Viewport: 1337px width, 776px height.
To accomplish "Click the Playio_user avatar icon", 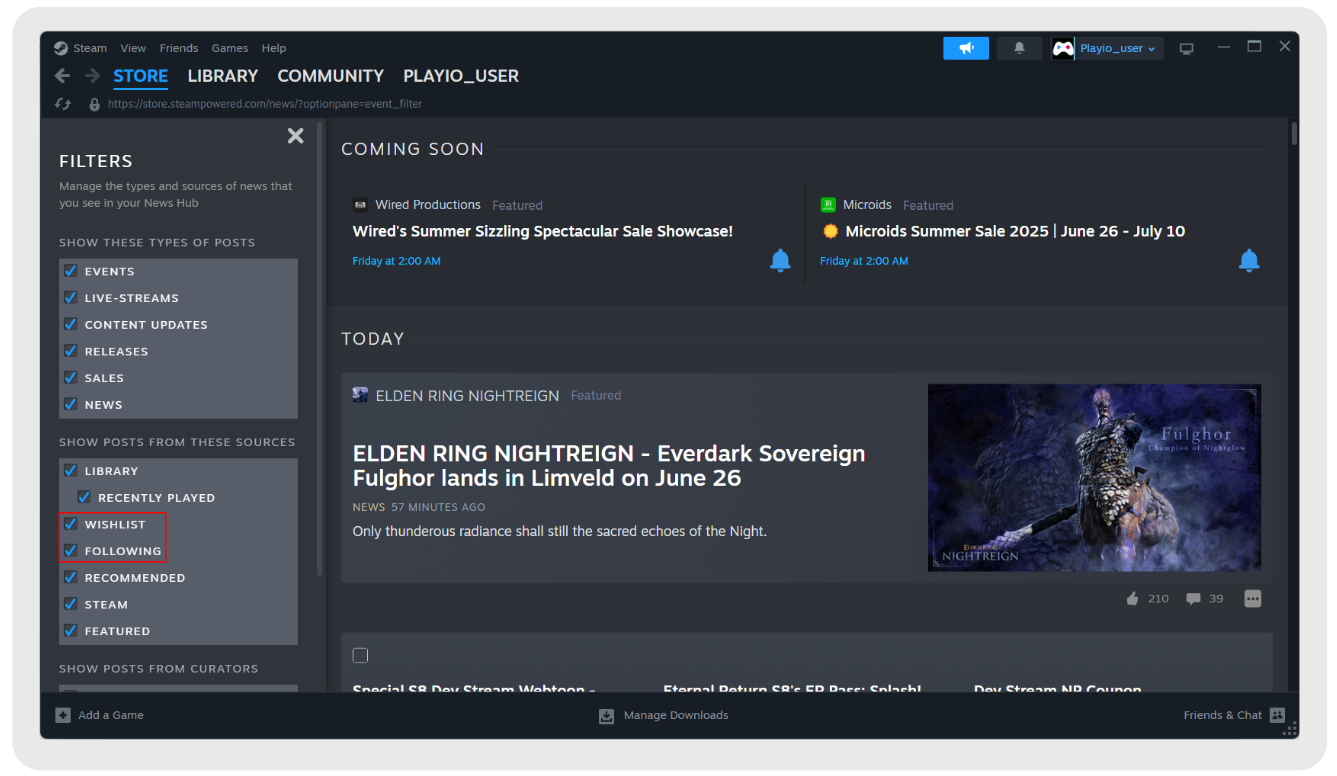I will 1063,48.
